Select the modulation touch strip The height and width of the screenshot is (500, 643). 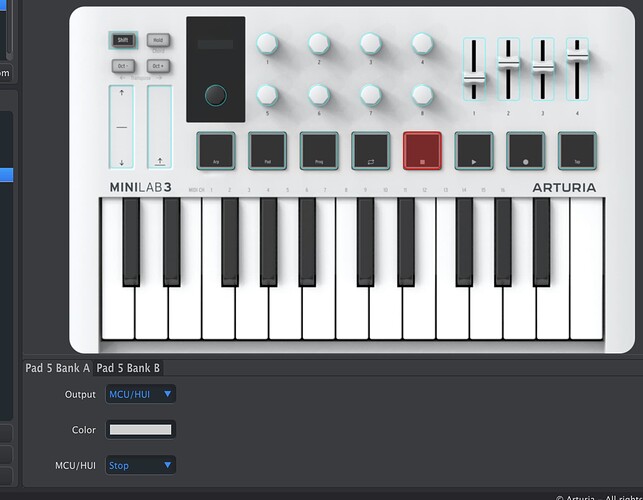click(160, 127)
